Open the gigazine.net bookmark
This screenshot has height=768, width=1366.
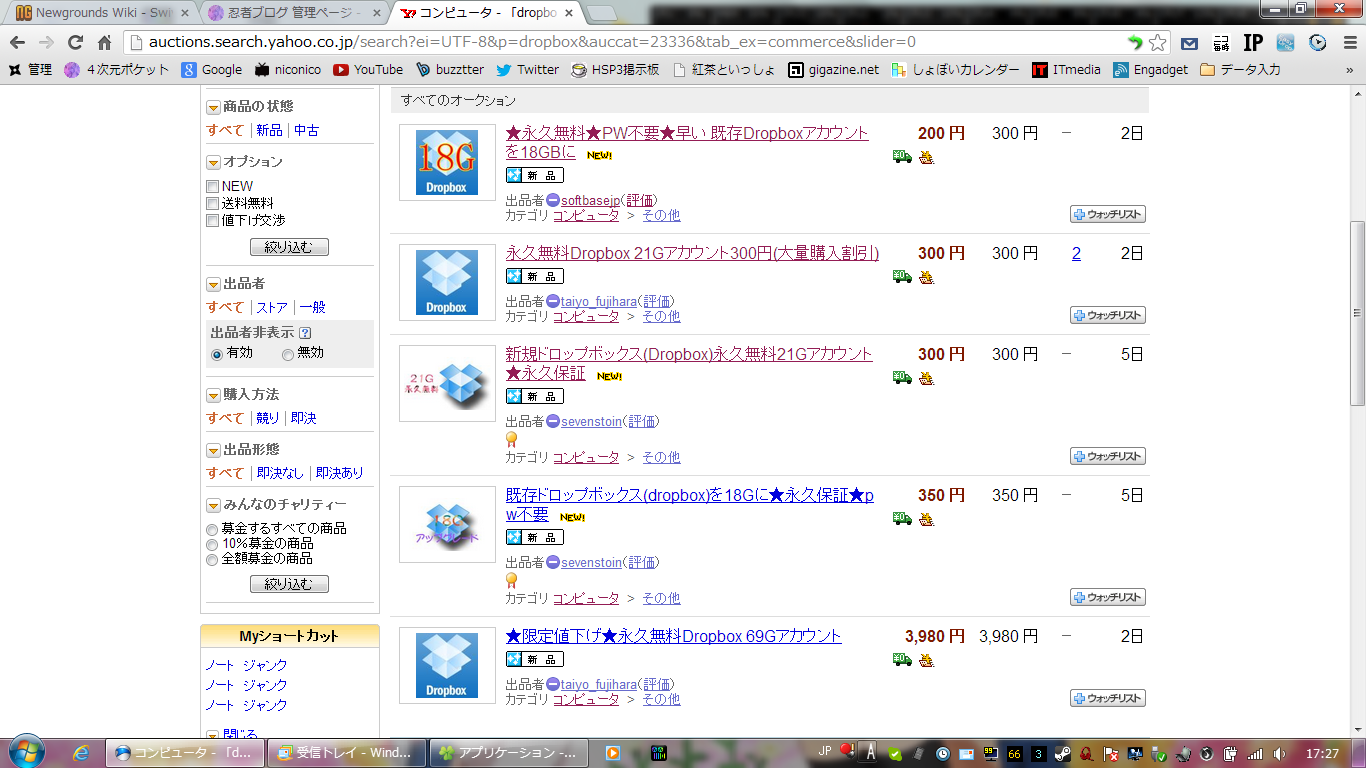click(x=833, y=70)
